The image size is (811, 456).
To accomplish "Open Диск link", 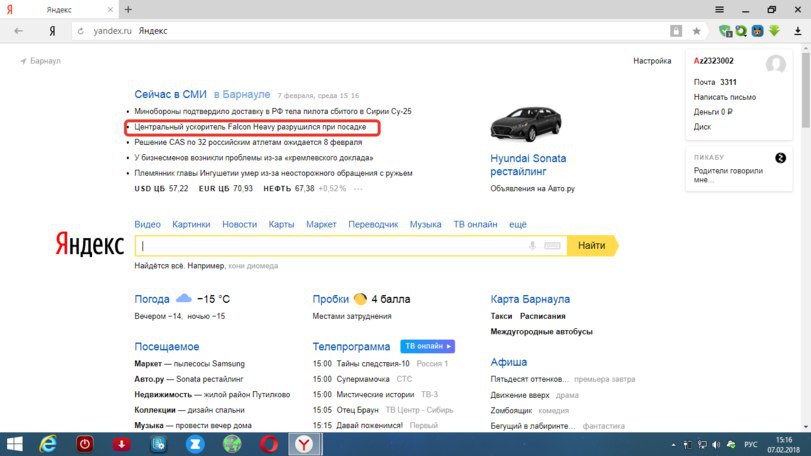I will [702, 127].
